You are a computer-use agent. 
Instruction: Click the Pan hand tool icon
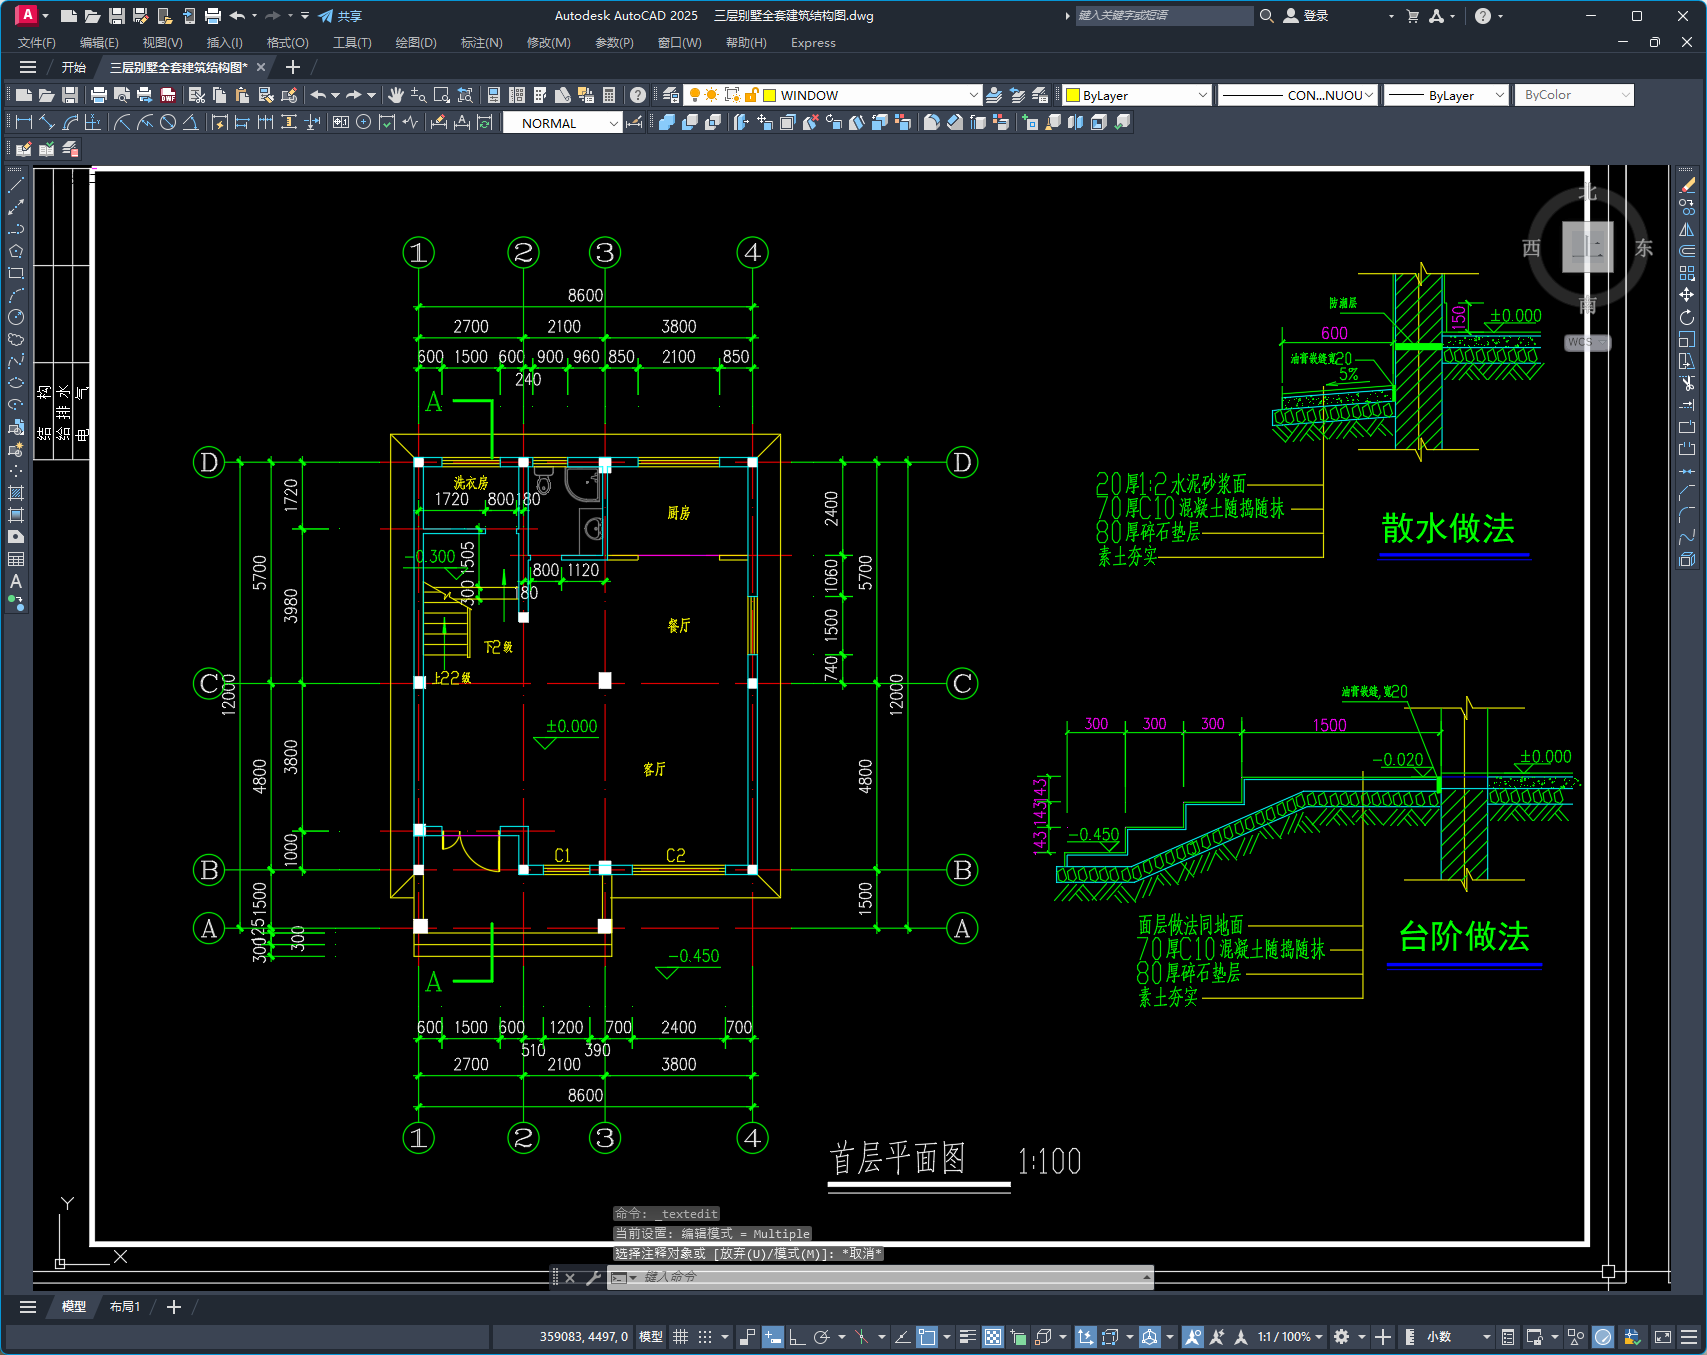[x=396, y=95]
